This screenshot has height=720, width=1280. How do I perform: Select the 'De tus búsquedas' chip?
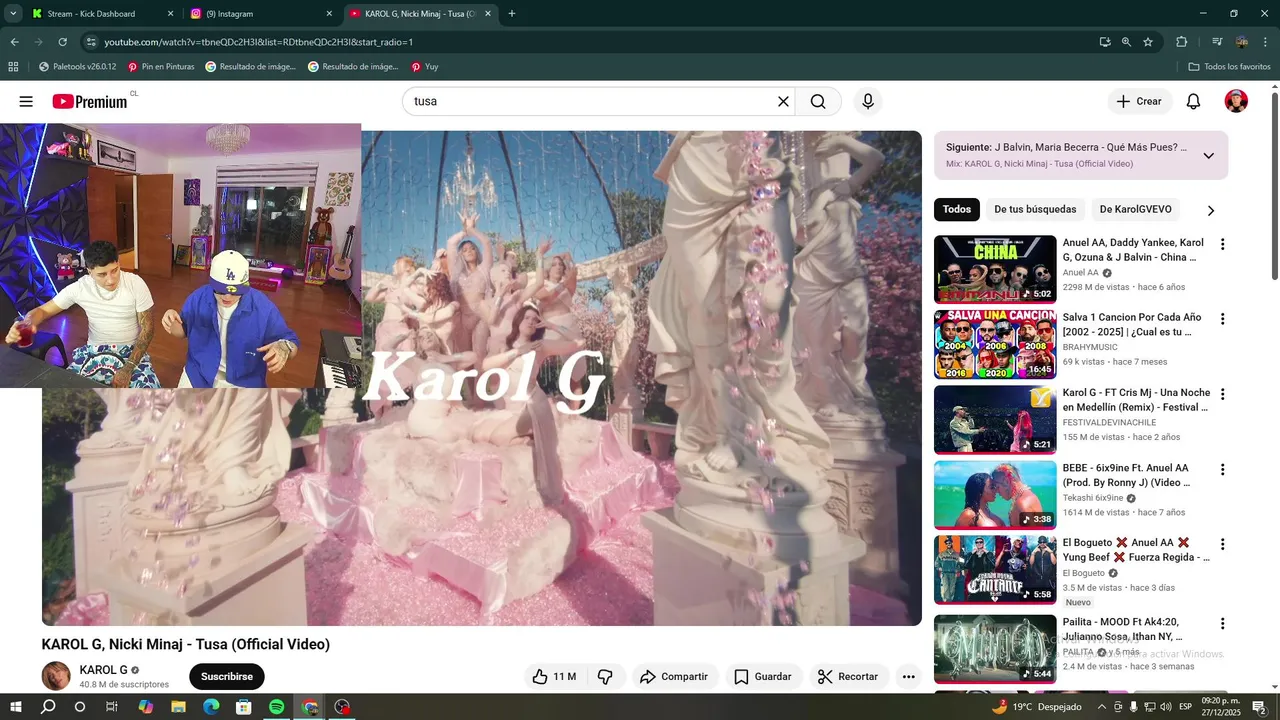coord(1035,210)
